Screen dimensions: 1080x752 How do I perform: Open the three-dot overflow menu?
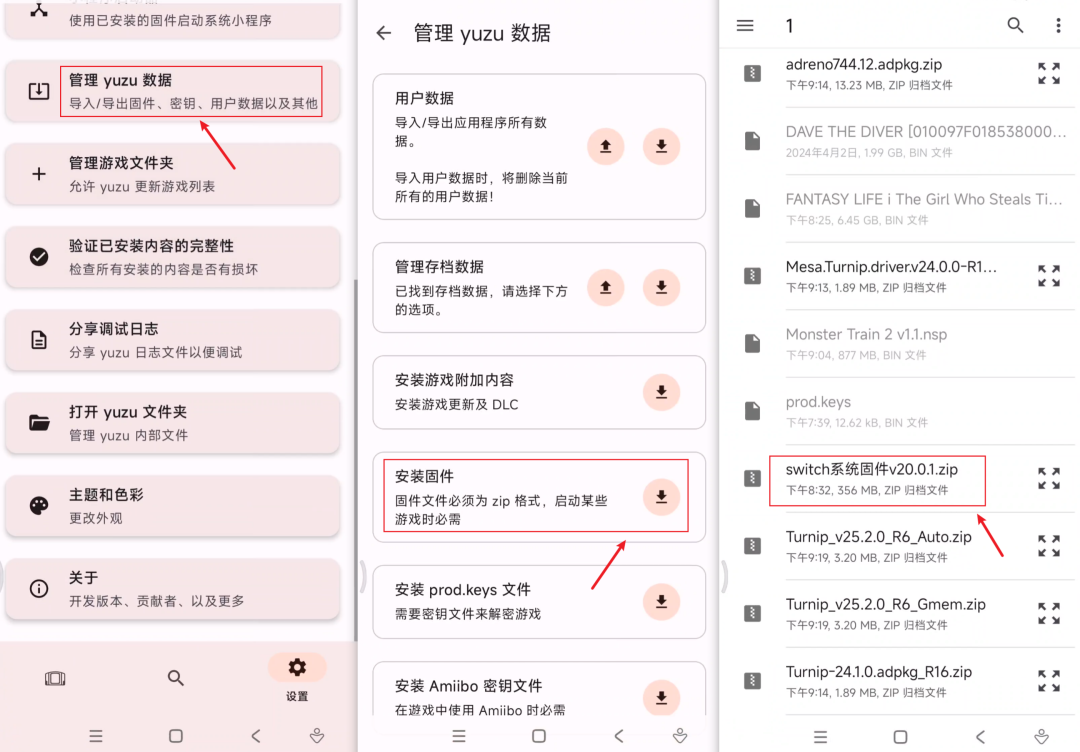[1058, 25]
